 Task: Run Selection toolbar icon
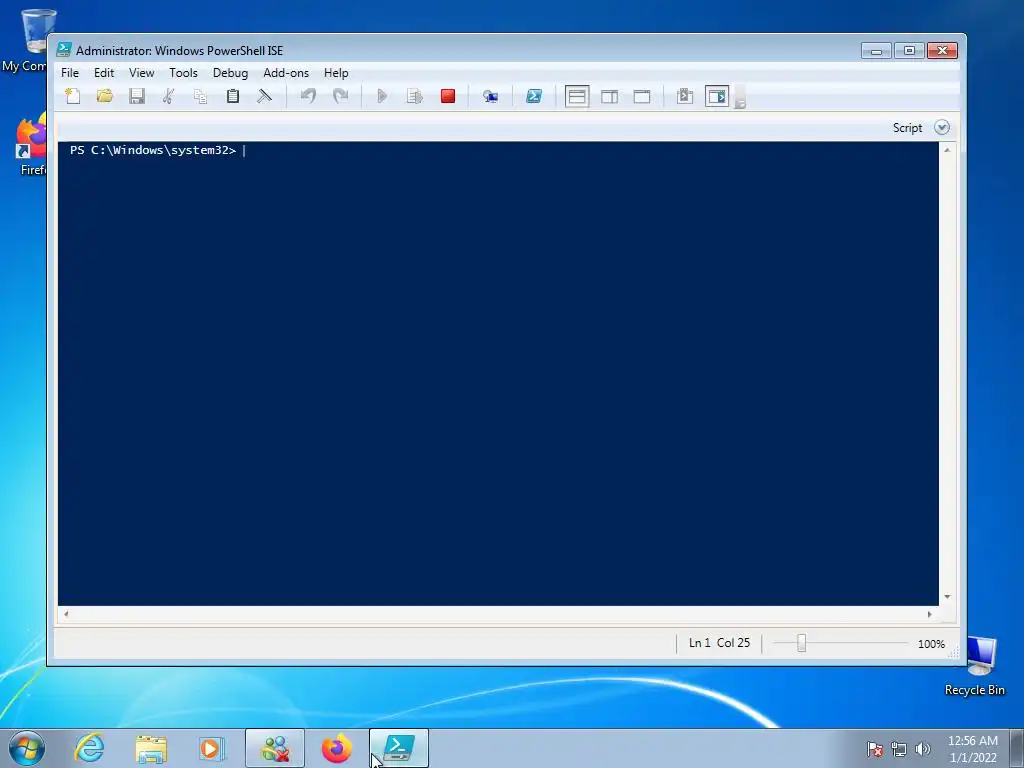(x=415, y=97)
